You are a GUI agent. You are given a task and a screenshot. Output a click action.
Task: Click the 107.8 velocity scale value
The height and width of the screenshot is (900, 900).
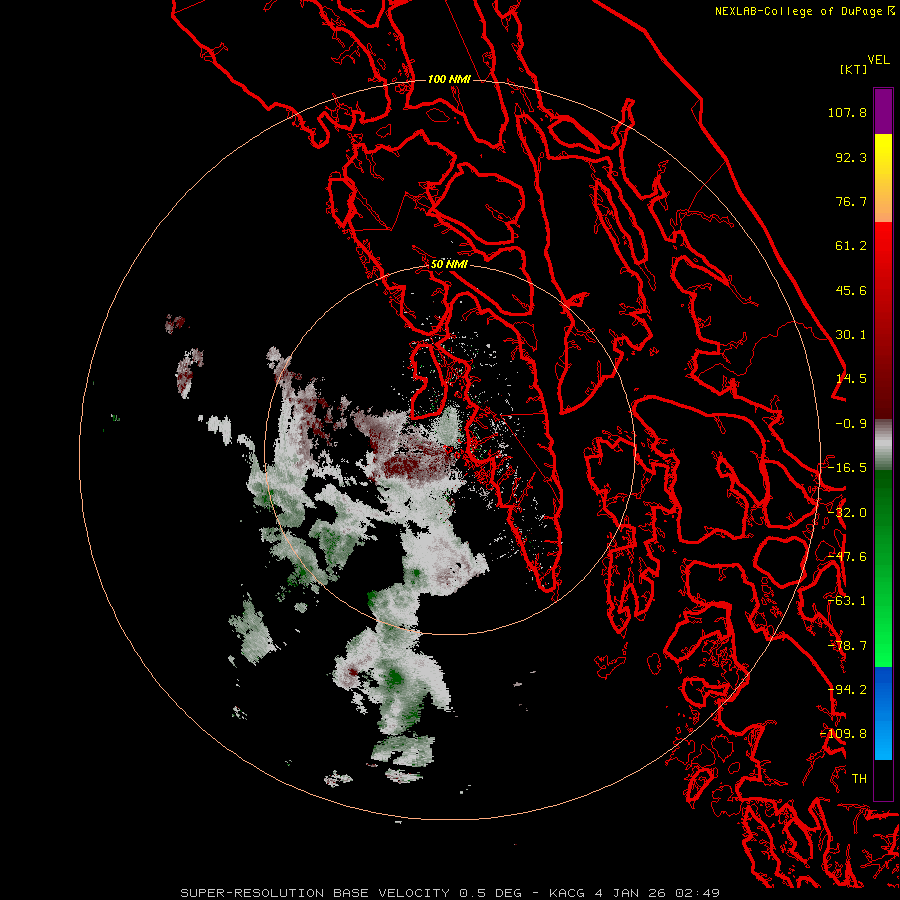[x=847, y=112]
